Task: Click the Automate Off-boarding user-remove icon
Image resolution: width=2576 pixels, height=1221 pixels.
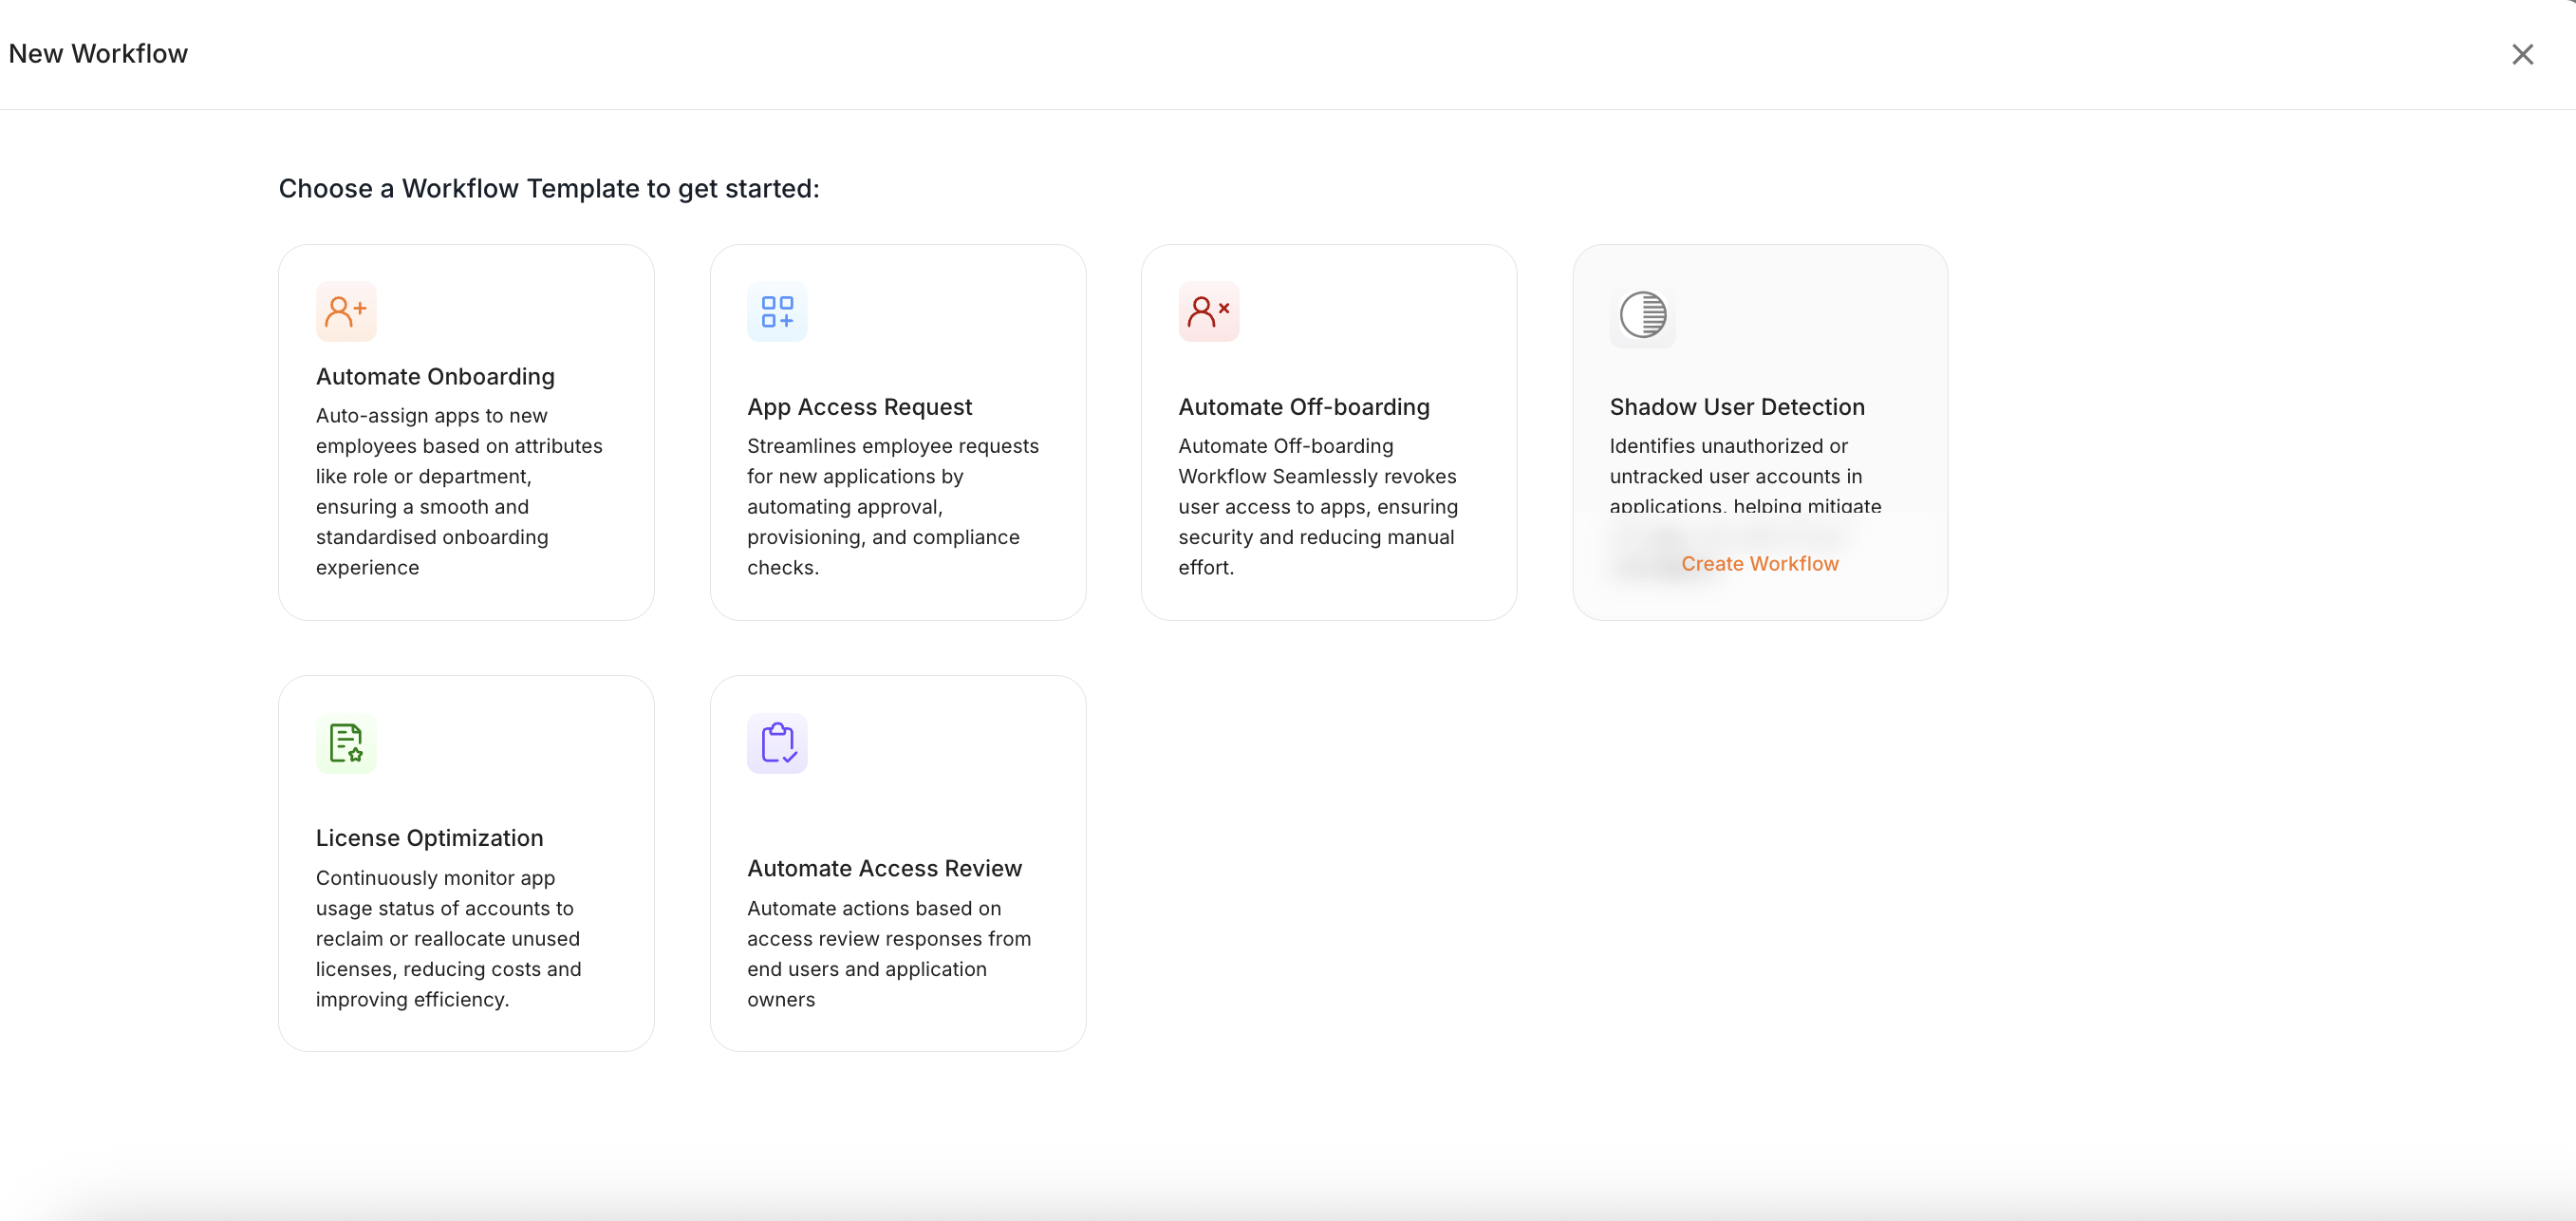Action: (x=1208, y=312)
